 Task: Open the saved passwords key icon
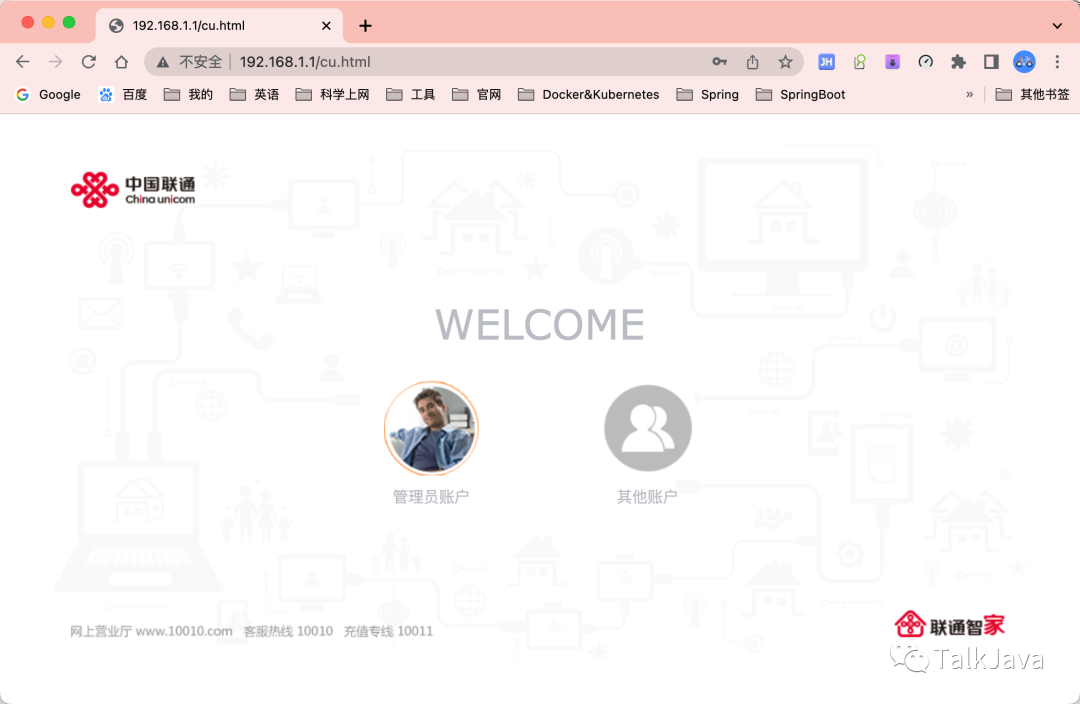pyautogui.click(x=719, y=62)
